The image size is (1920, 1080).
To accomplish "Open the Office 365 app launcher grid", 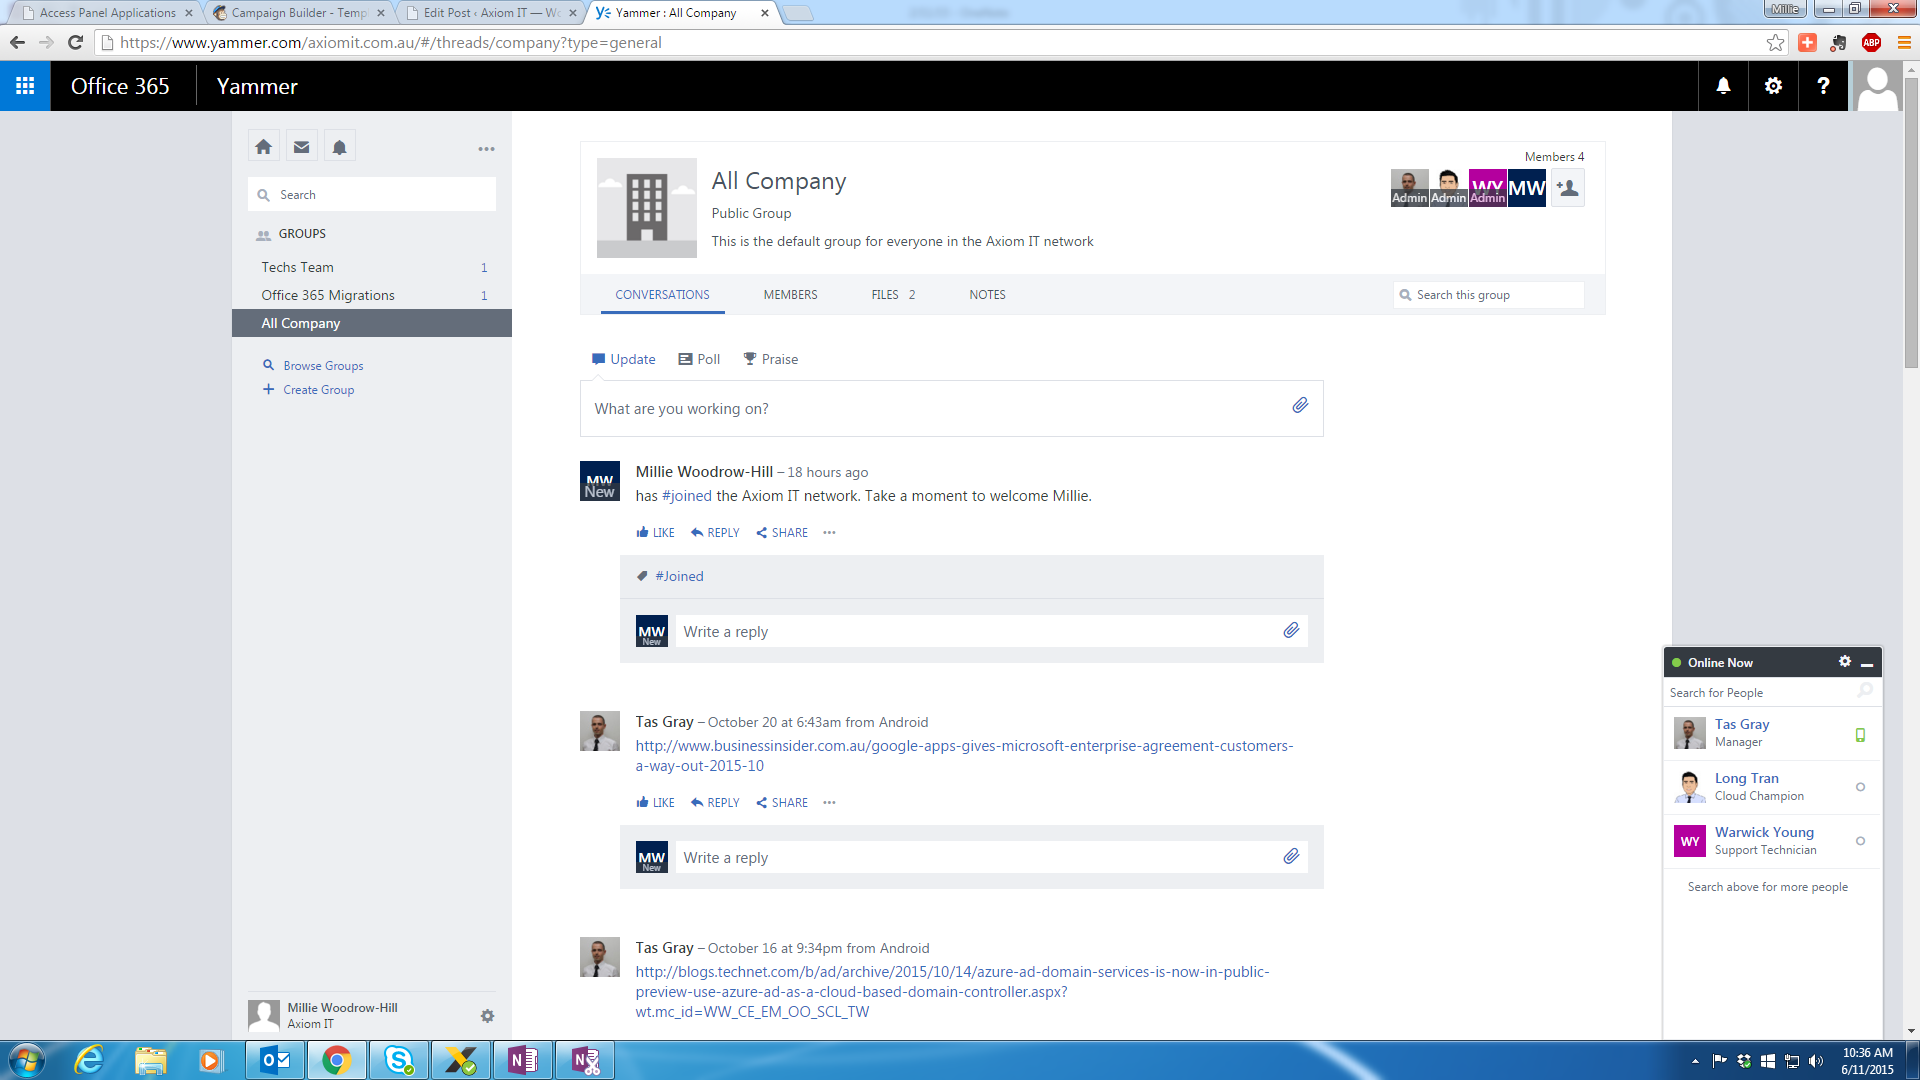I will click(25, 86).
